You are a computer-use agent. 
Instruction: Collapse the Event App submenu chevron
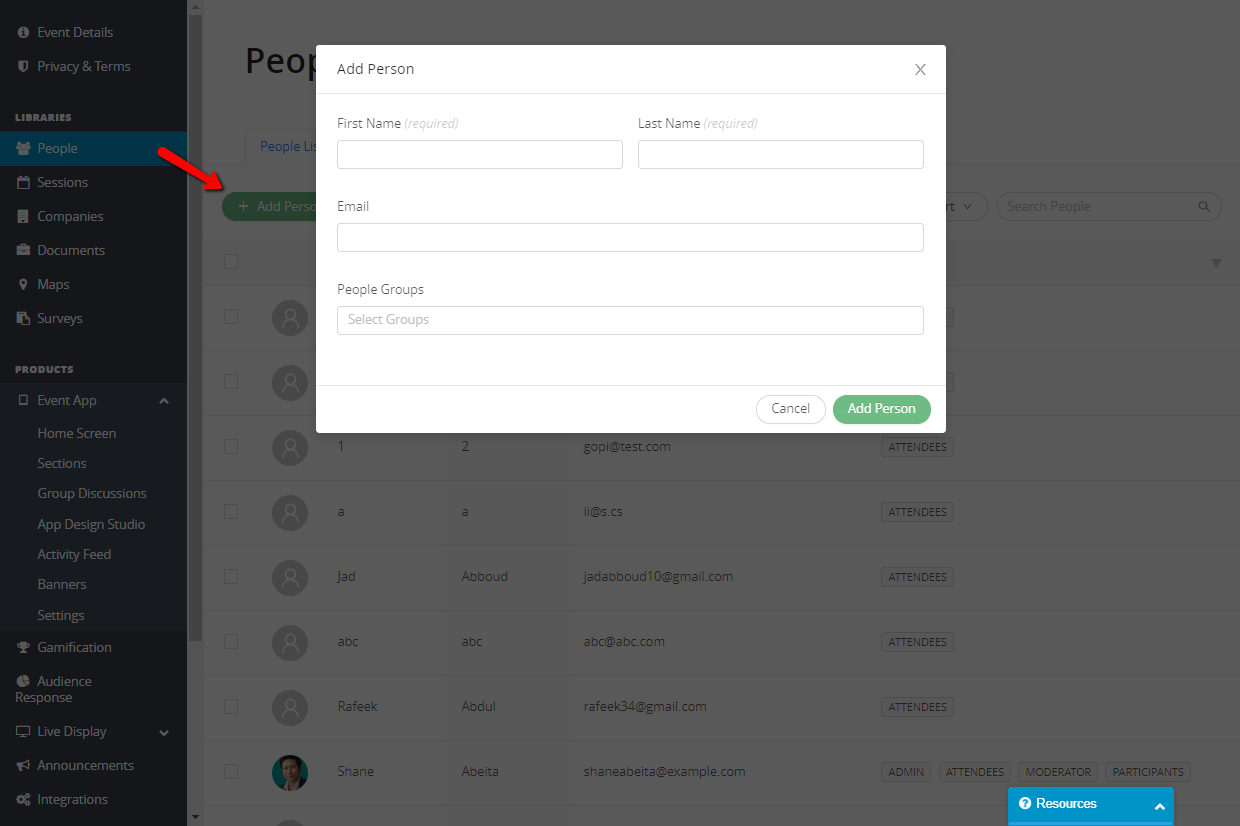[x=164, y=401]
